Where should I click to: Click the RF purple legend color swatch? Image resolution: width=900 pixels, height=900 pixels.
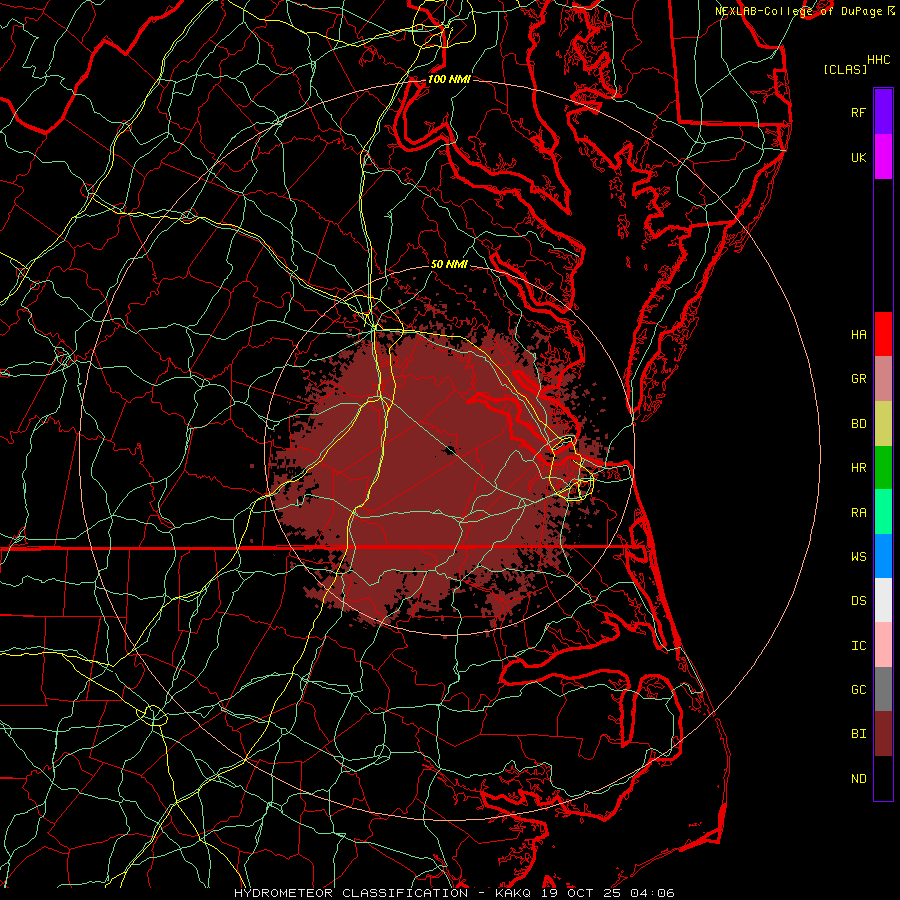pos(883,112)
